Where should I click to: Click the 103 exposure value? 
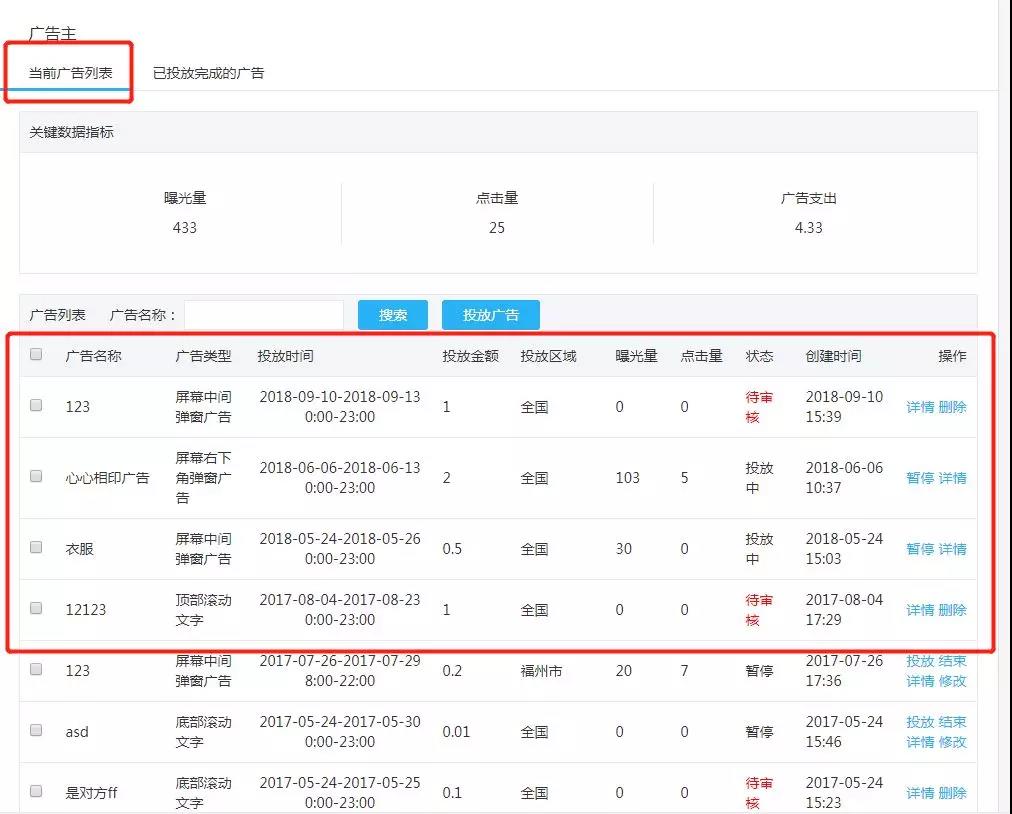[627, 478]
